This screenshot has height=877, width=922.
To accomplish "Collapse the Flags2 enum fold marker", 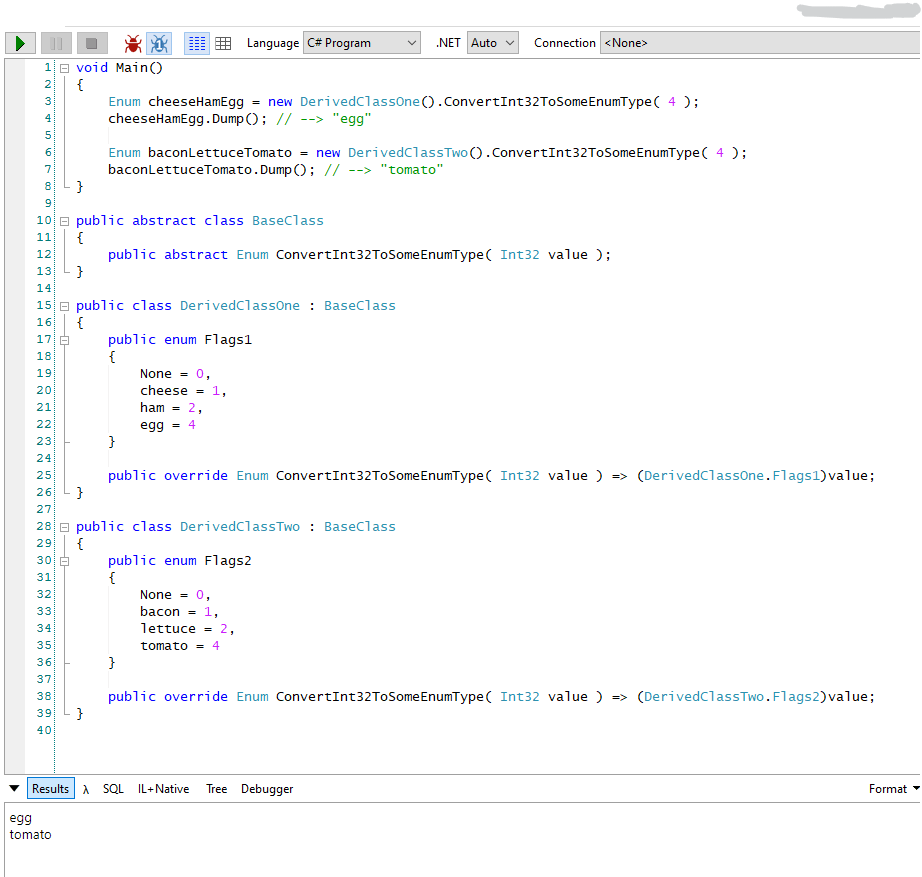I will pyautogui.click(x=65, y=561).
